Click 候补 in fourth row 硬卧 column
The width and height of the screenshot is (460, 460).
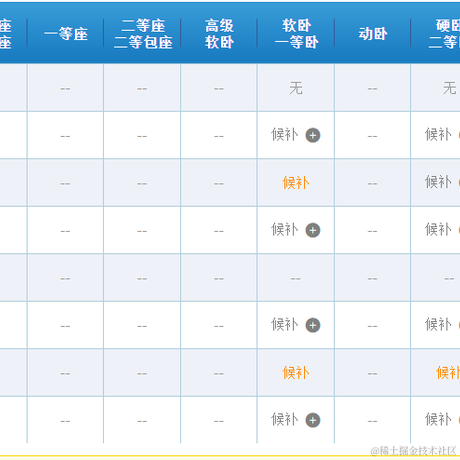[438, 230]
